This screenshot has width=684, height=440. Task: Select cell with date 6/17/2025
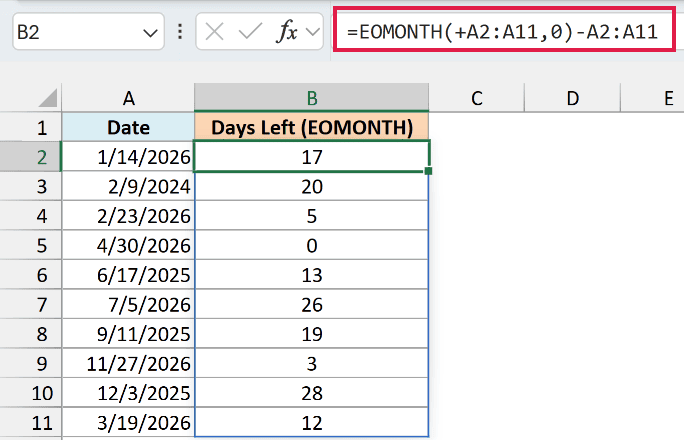128,275
